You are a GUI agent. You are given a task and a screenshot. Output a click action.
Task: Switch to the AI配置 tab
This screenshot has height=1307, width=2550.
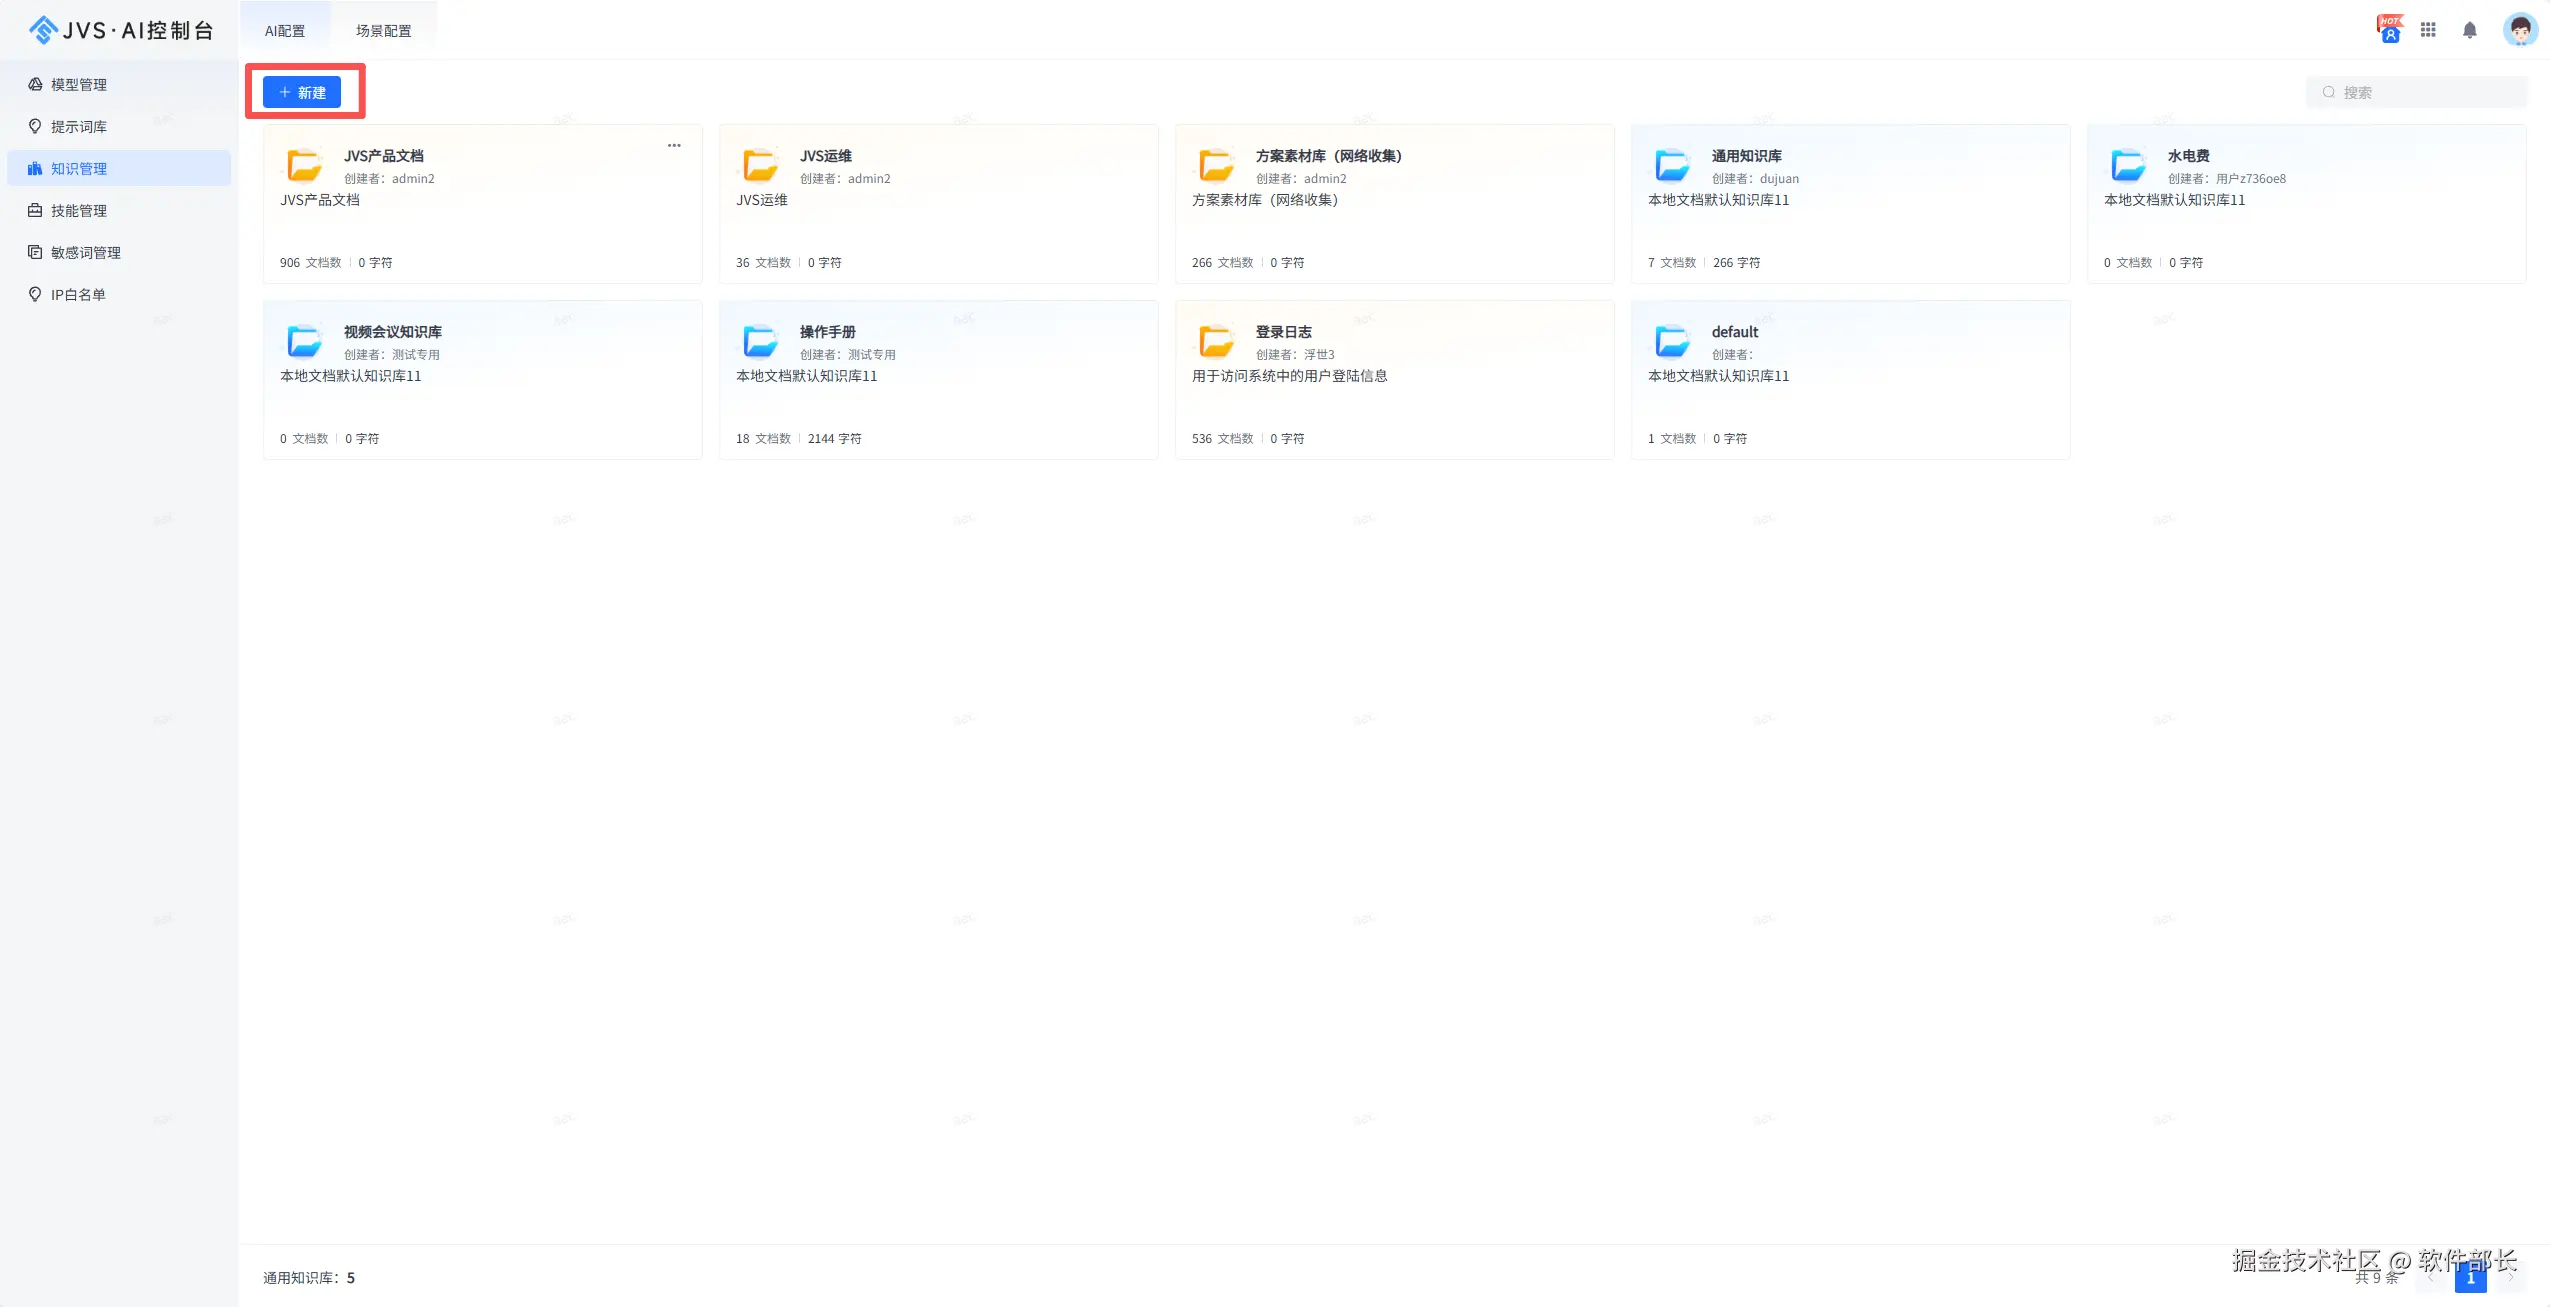click(285, 31)
